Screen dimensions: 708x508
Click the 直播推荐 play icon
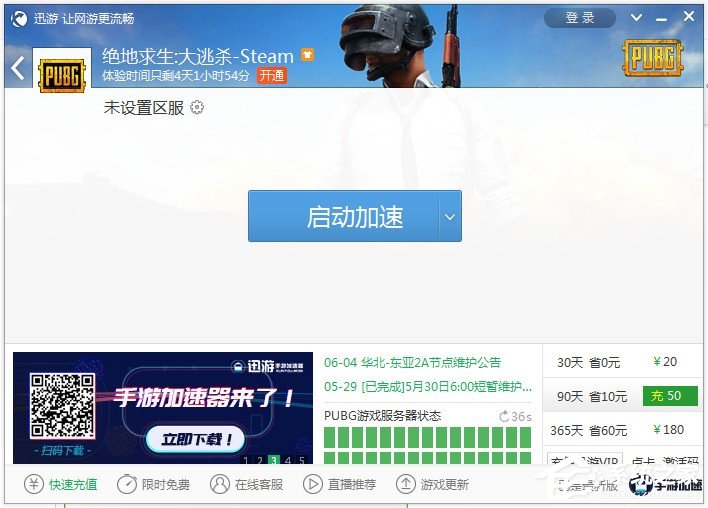tap(312, 485)
